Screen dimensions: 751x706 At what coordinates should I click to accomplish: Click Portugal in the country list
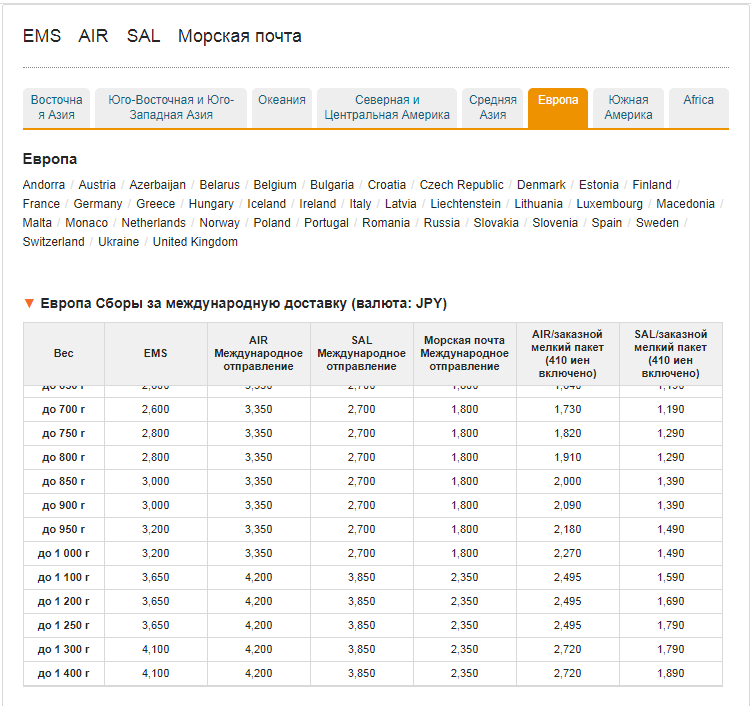pyautogui.click(x=326, y=223)
